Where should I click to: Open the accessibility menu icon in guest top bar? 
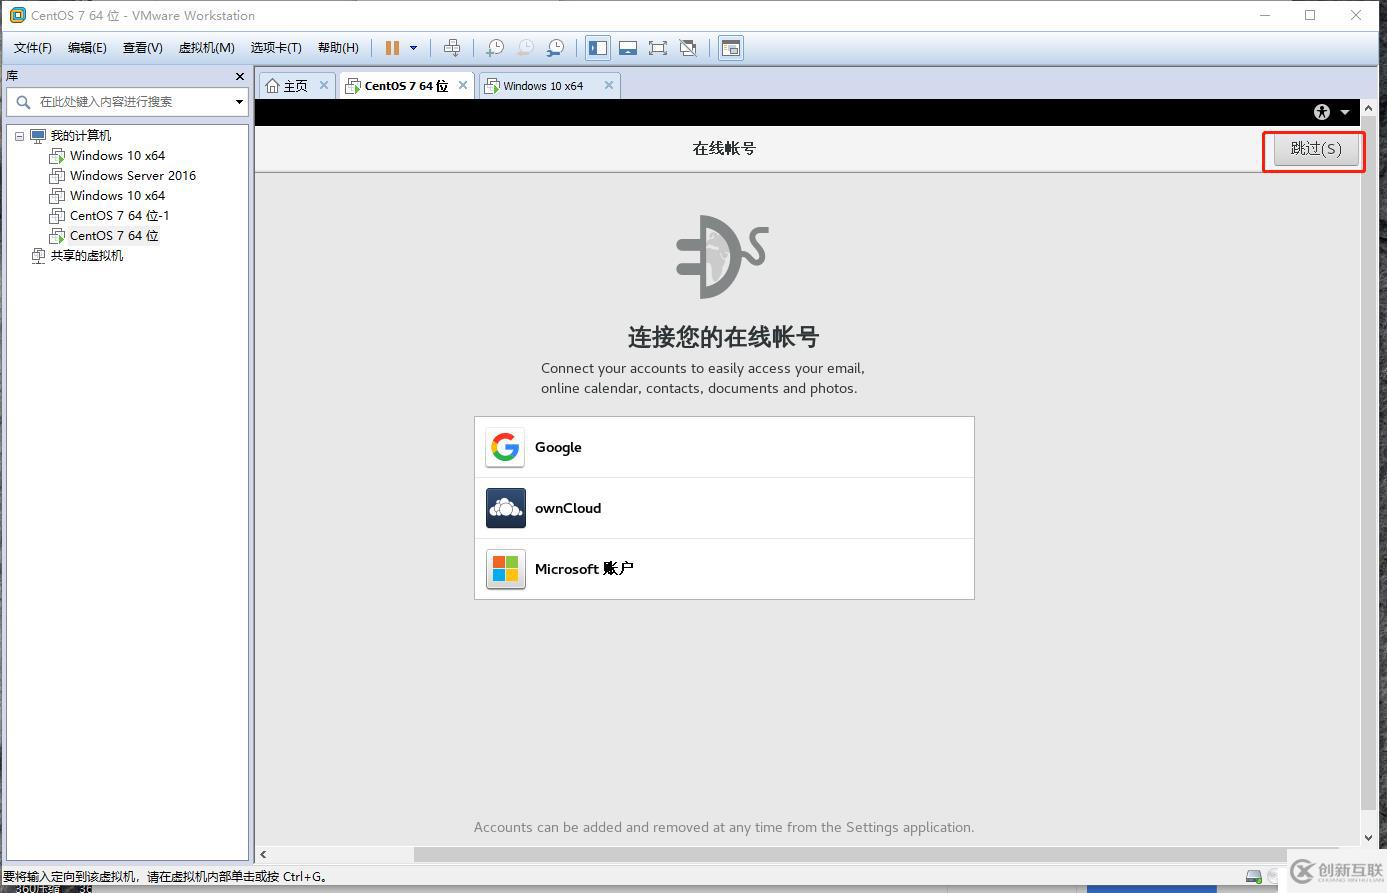(x=1322, y=112)
